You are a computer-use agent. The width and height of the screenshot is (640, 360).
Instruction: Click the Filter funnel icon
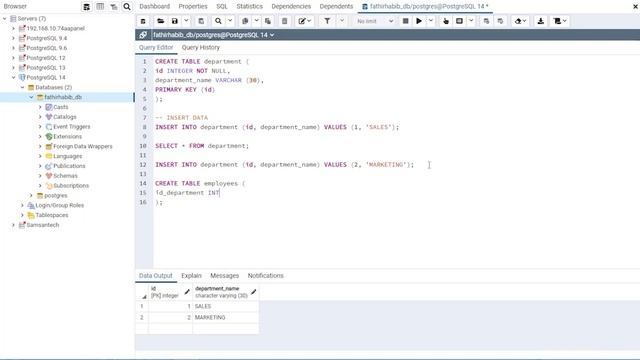click(327, 21)
